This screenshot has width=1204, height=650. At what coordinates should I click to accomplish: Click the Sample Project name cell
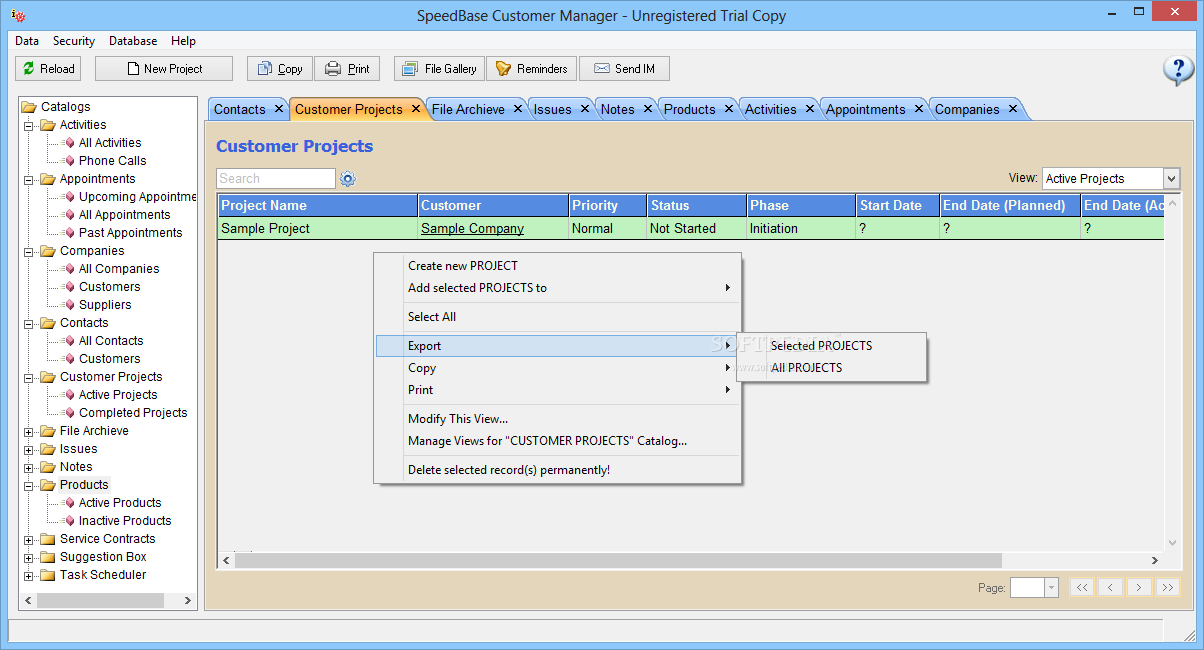point(318,229)
